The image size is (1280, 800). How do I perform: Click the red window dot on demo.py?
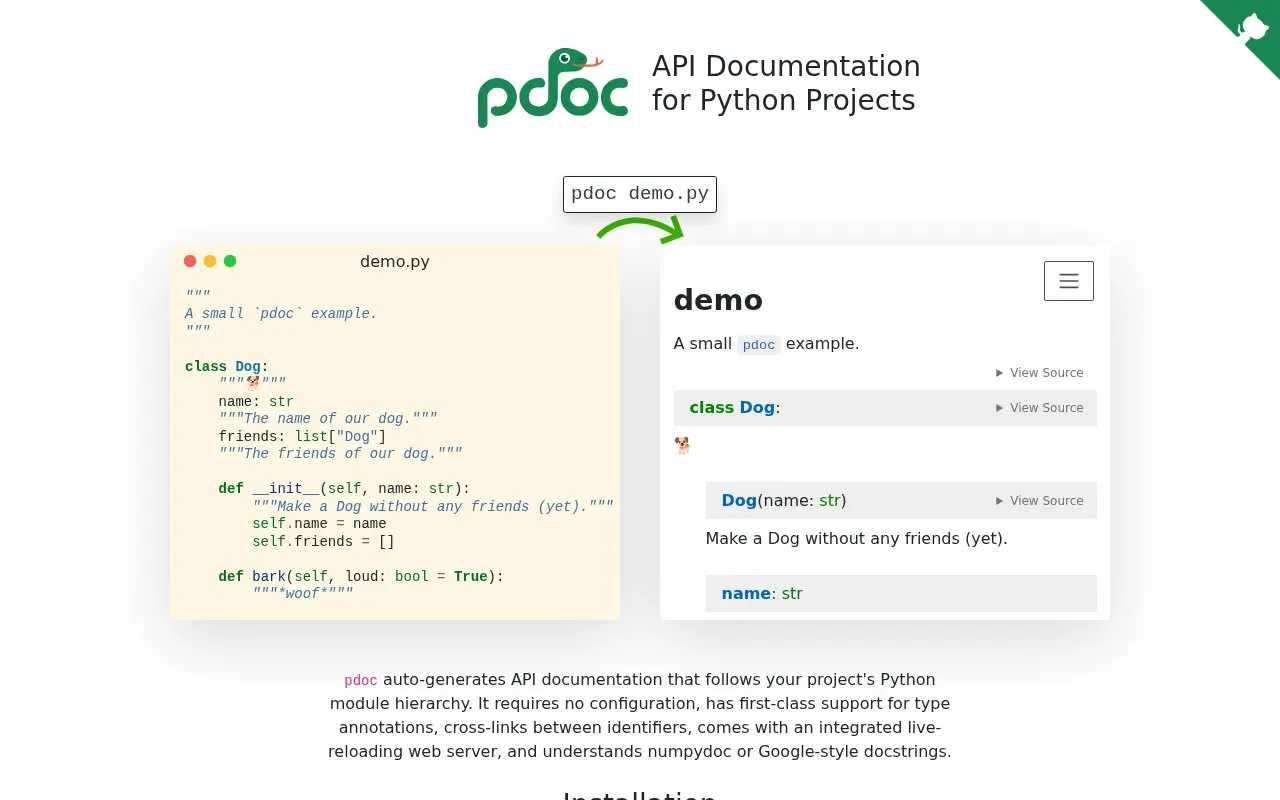190,261
